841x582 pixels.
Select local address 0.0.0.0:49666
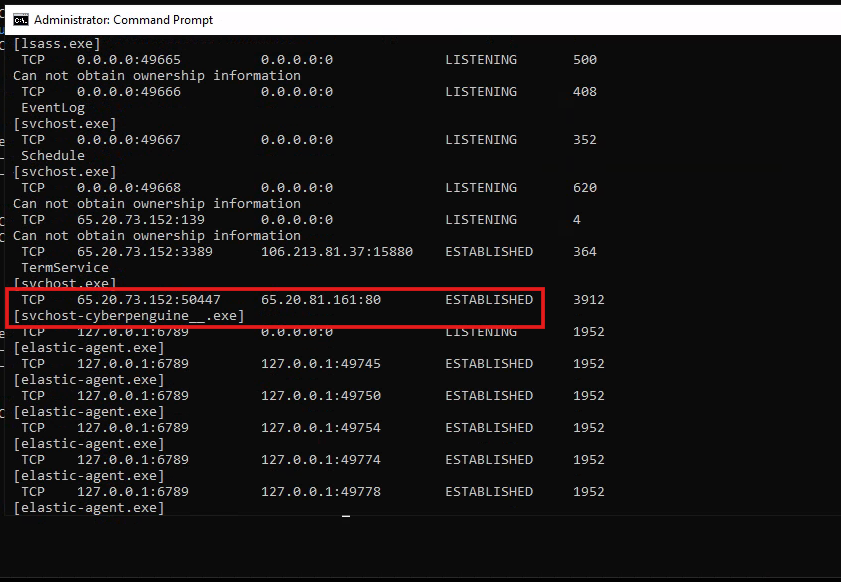click(129, 92)
